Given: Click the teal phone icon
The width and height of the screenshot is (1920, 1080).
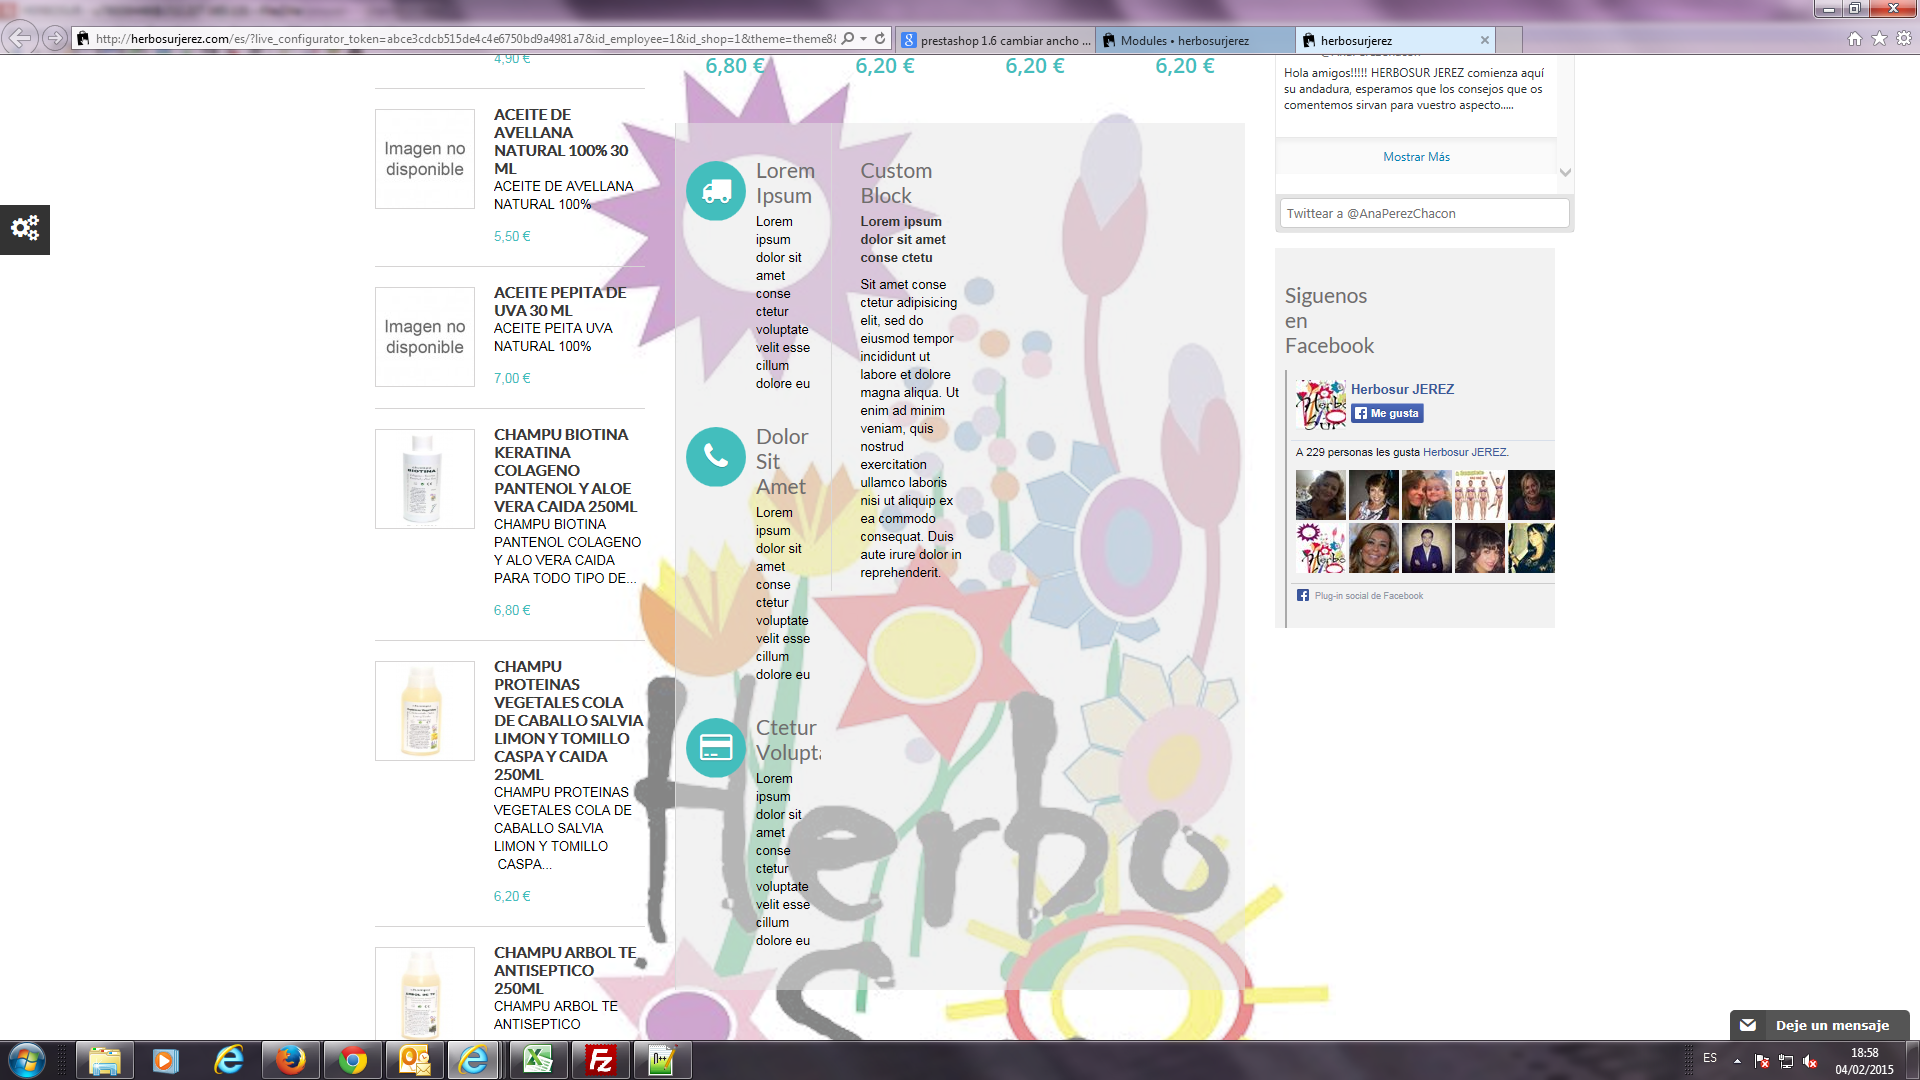Looking at the screenshot, I should coord(716,457).
